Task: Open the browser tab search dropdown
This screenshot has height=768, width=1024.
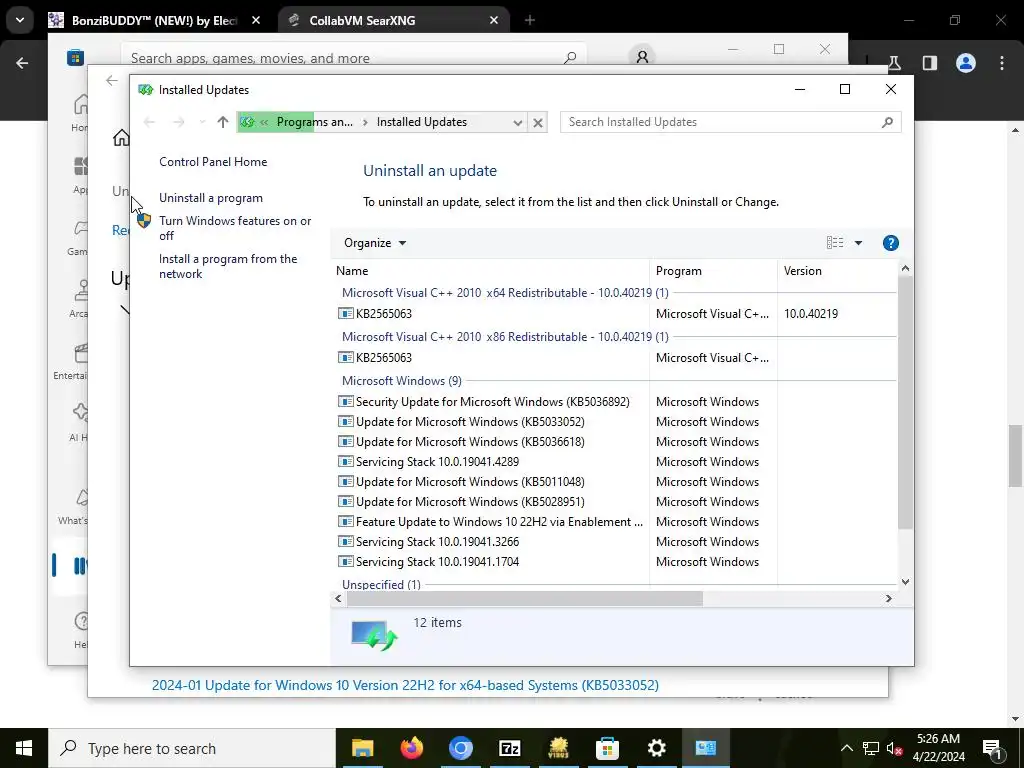Action: 20,20
